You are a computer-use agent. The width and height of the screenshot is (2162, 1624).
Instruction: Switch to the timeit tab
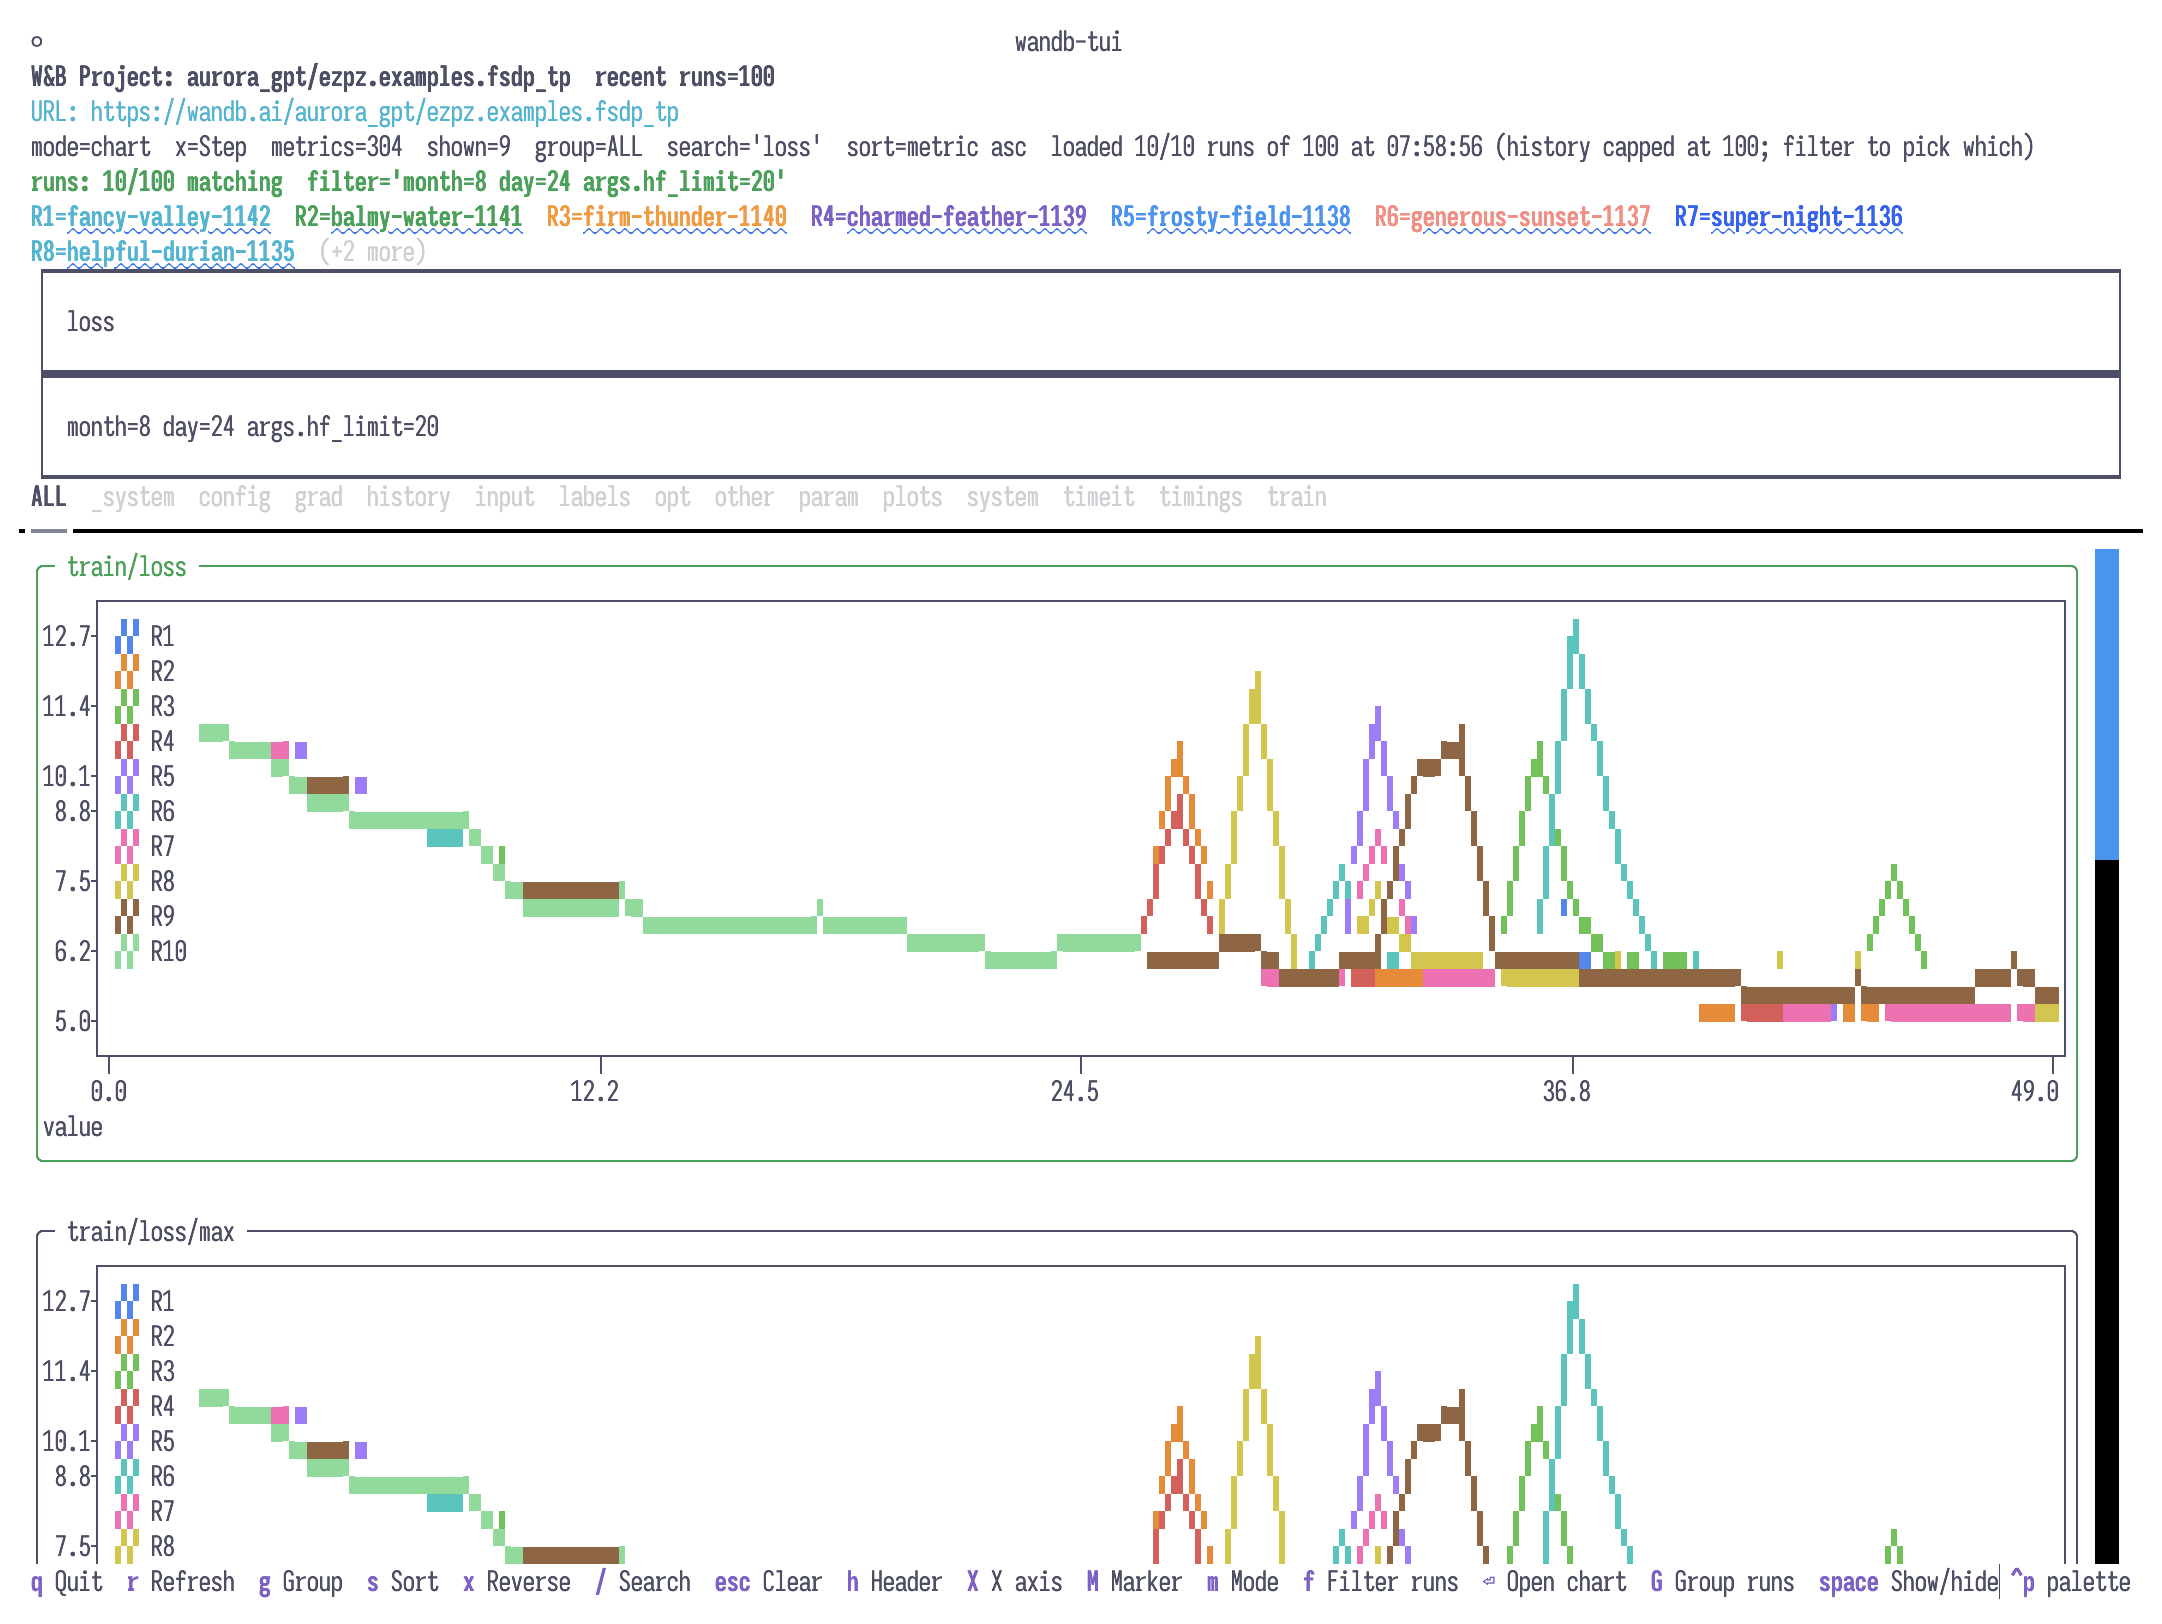pyautogui.click(x=1098, y=497)
